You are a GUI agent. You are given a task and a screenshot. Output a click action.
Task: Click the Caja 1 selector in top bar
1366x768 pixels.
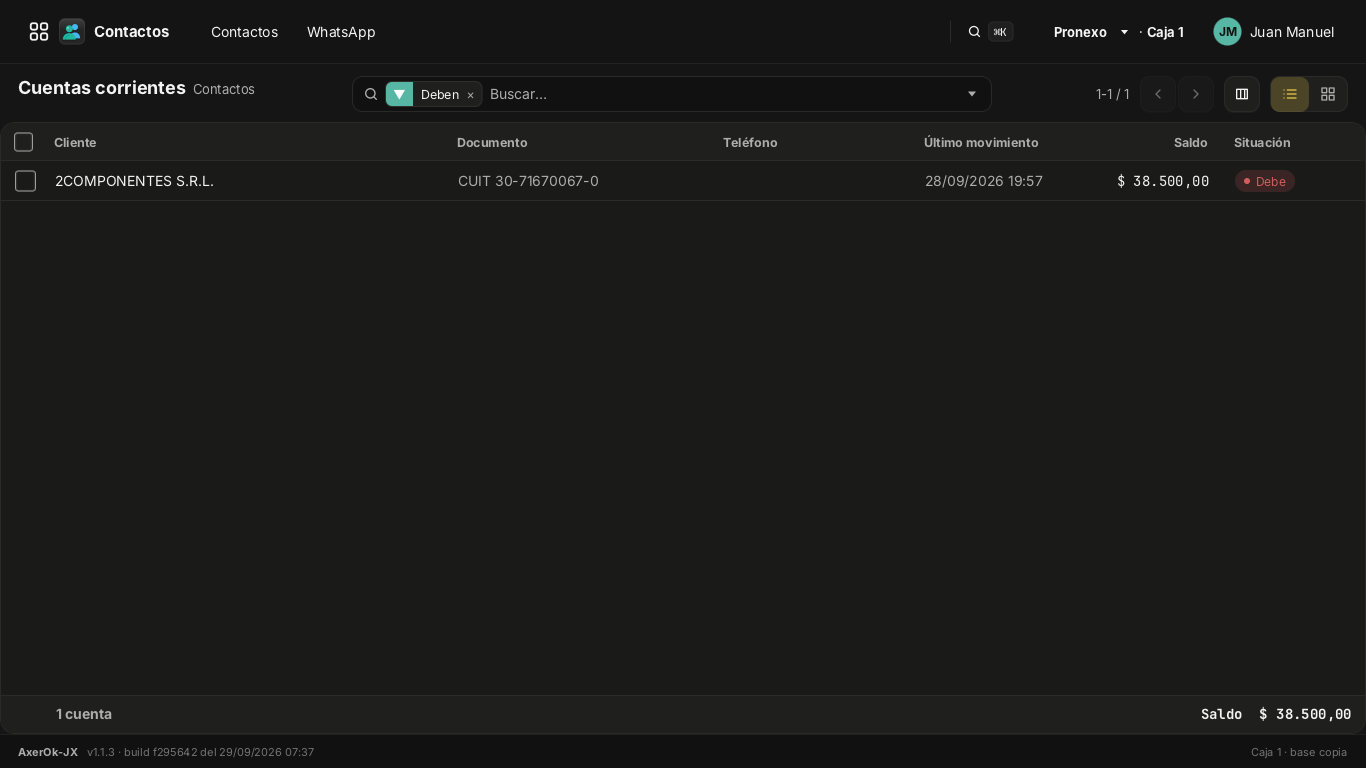pos(1165,32)
